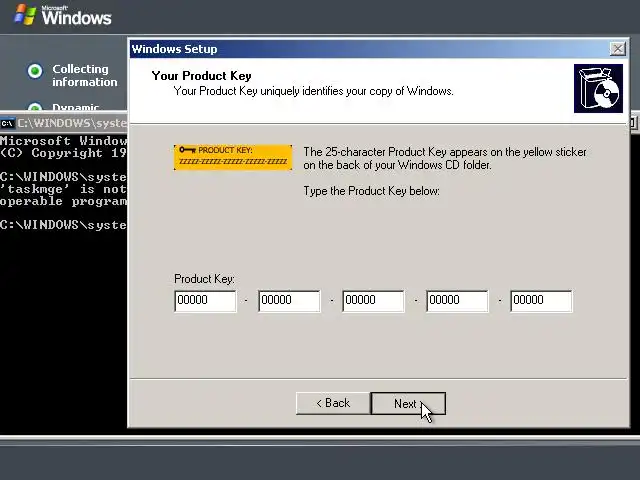Image resolution: width=640 pixels, height=480 pixels.
Task: Close the Windows Setup dialog
Action: click(618, 49)
